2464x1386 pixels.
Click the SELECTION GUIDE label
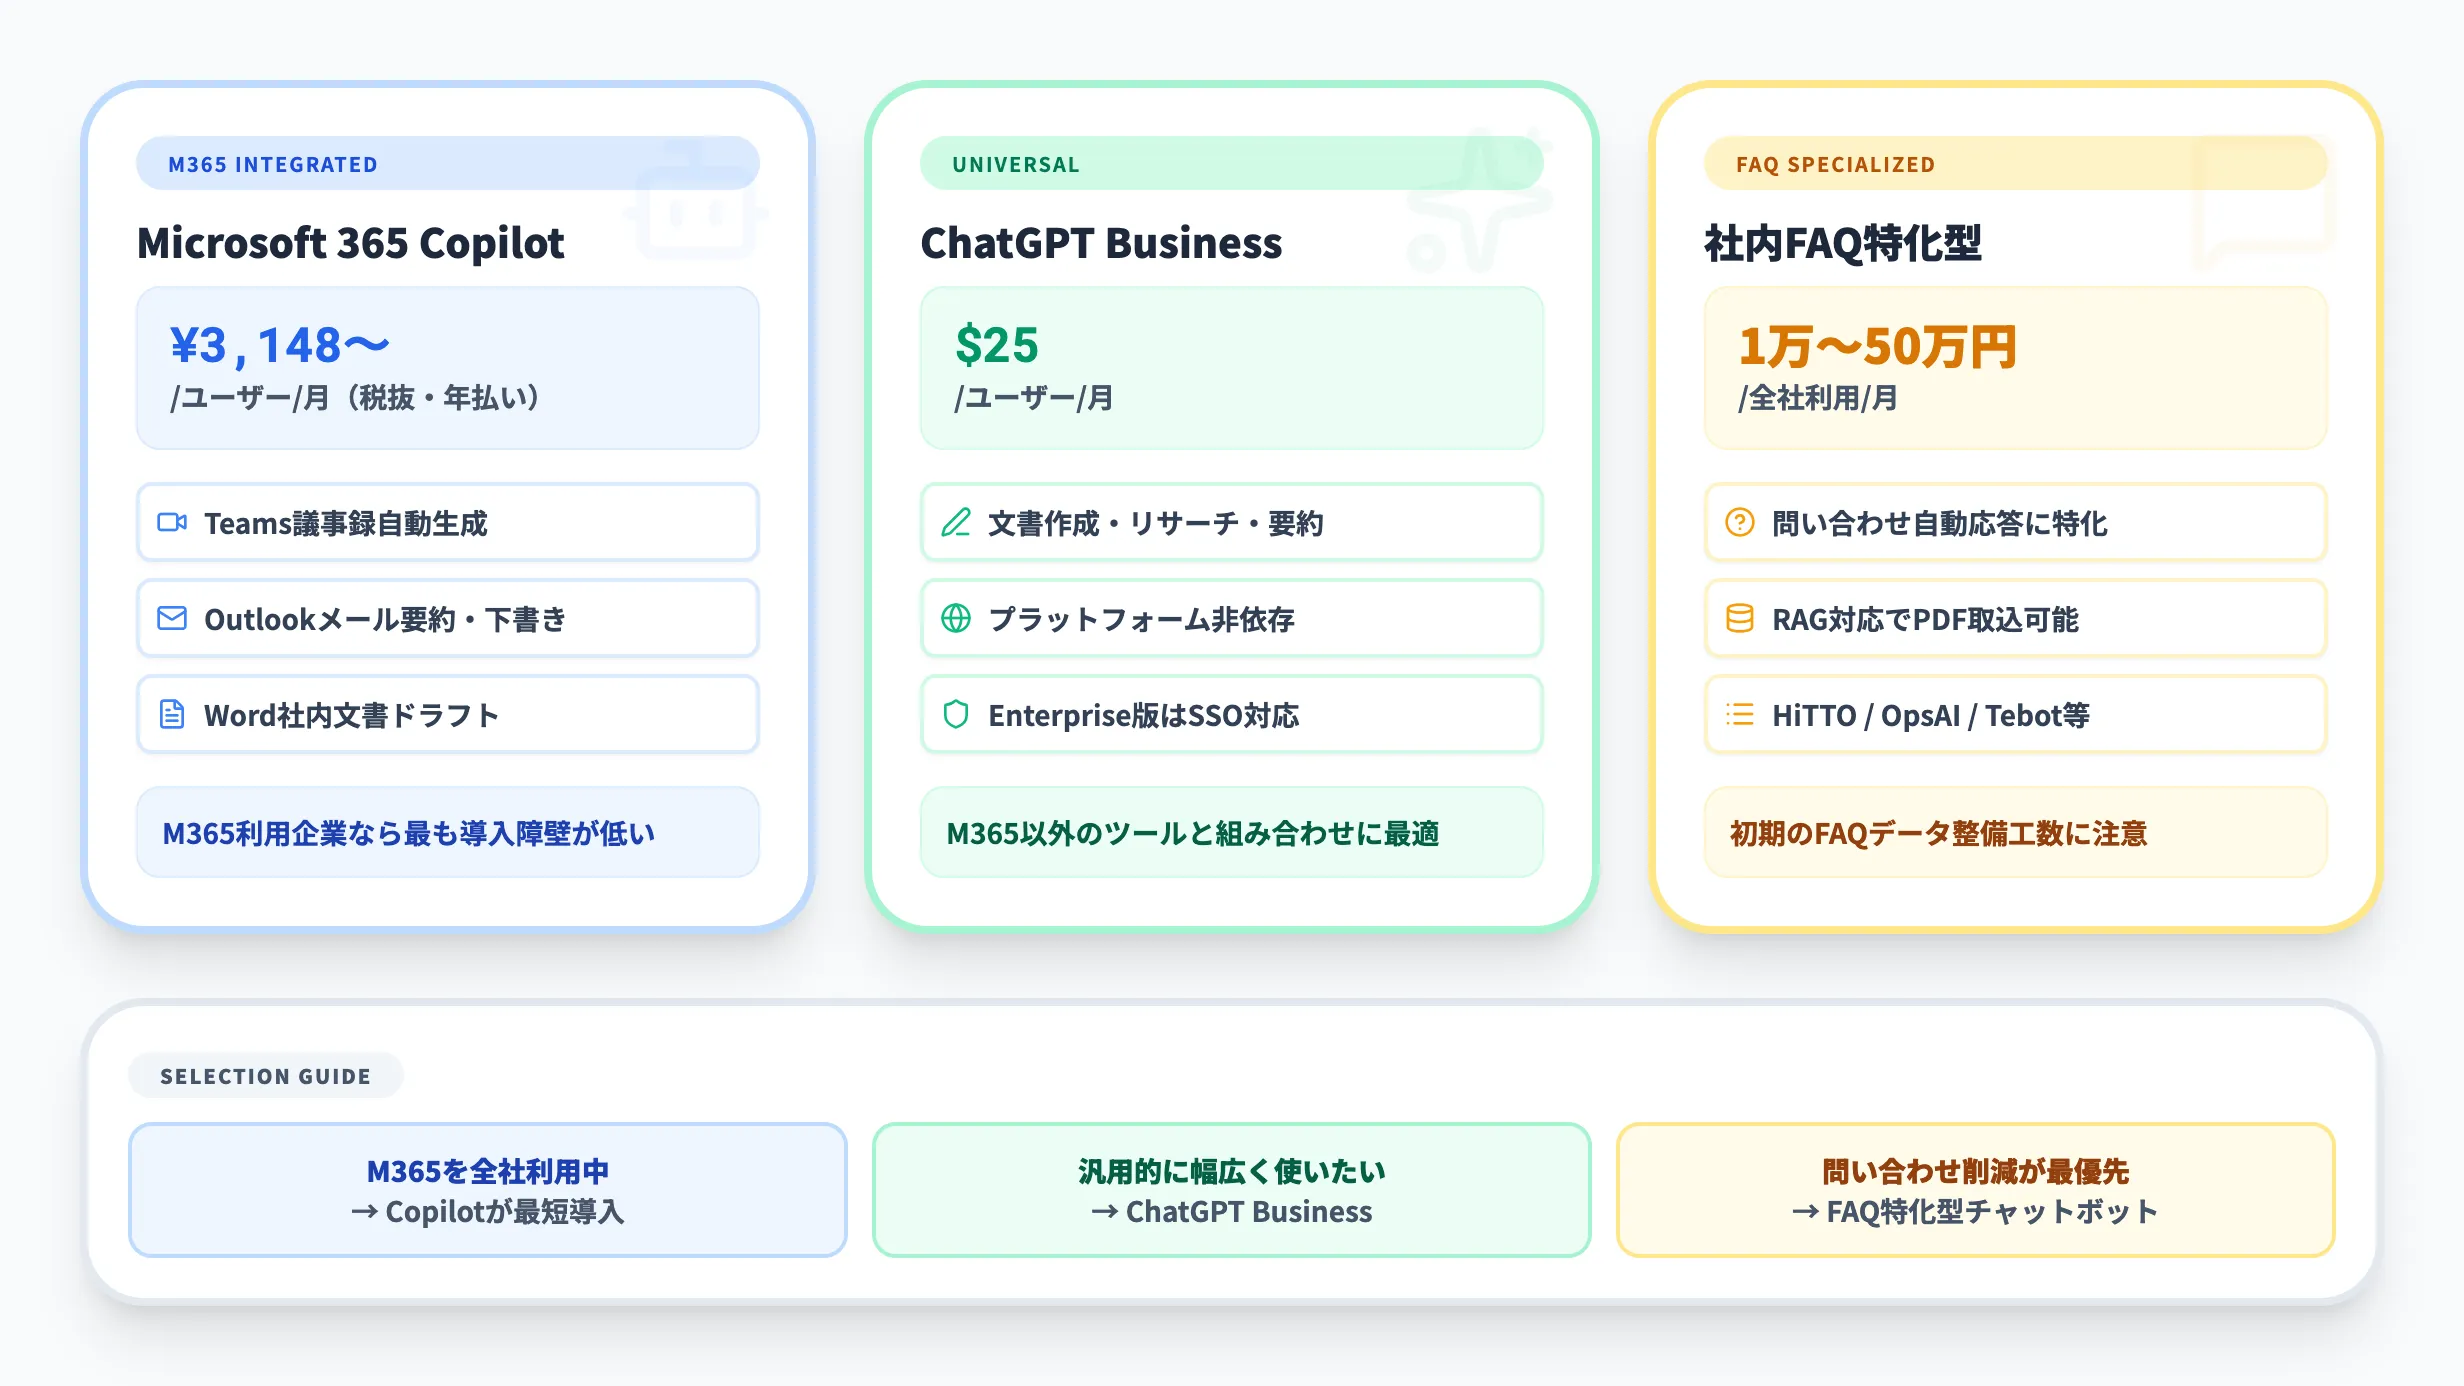266,1076
